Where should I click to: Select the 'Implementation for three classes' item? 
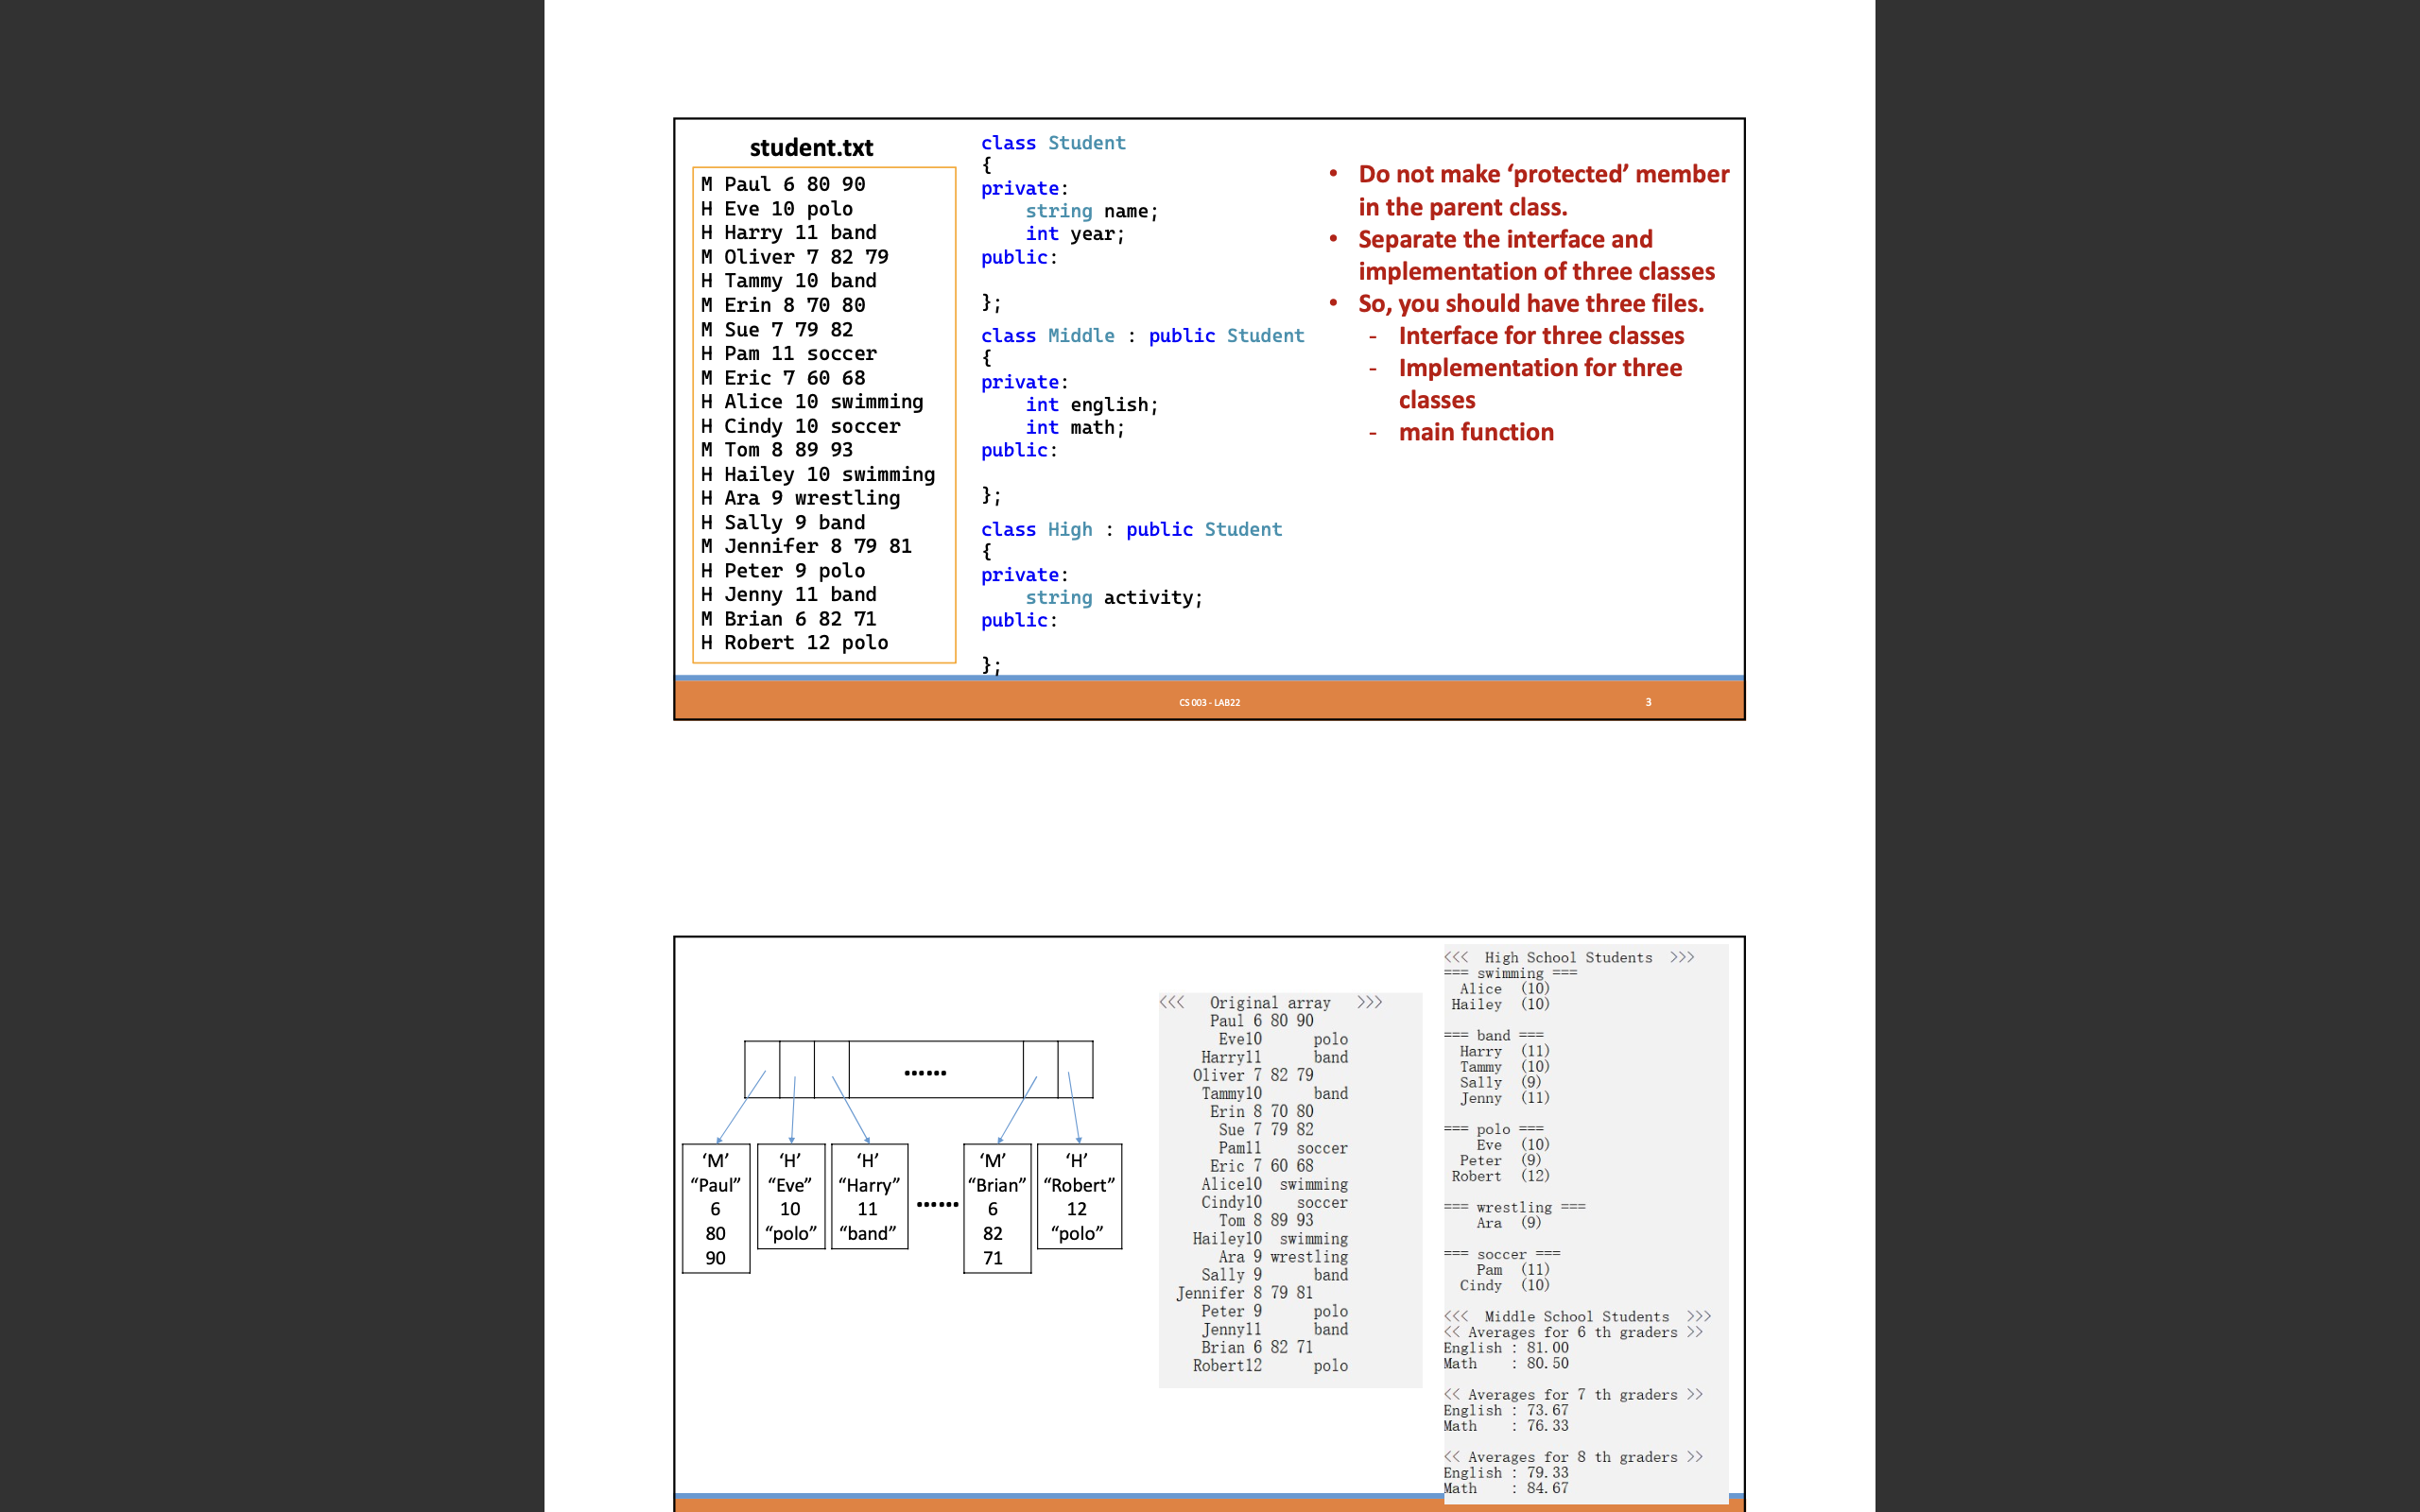click(x=1540, y=383)
